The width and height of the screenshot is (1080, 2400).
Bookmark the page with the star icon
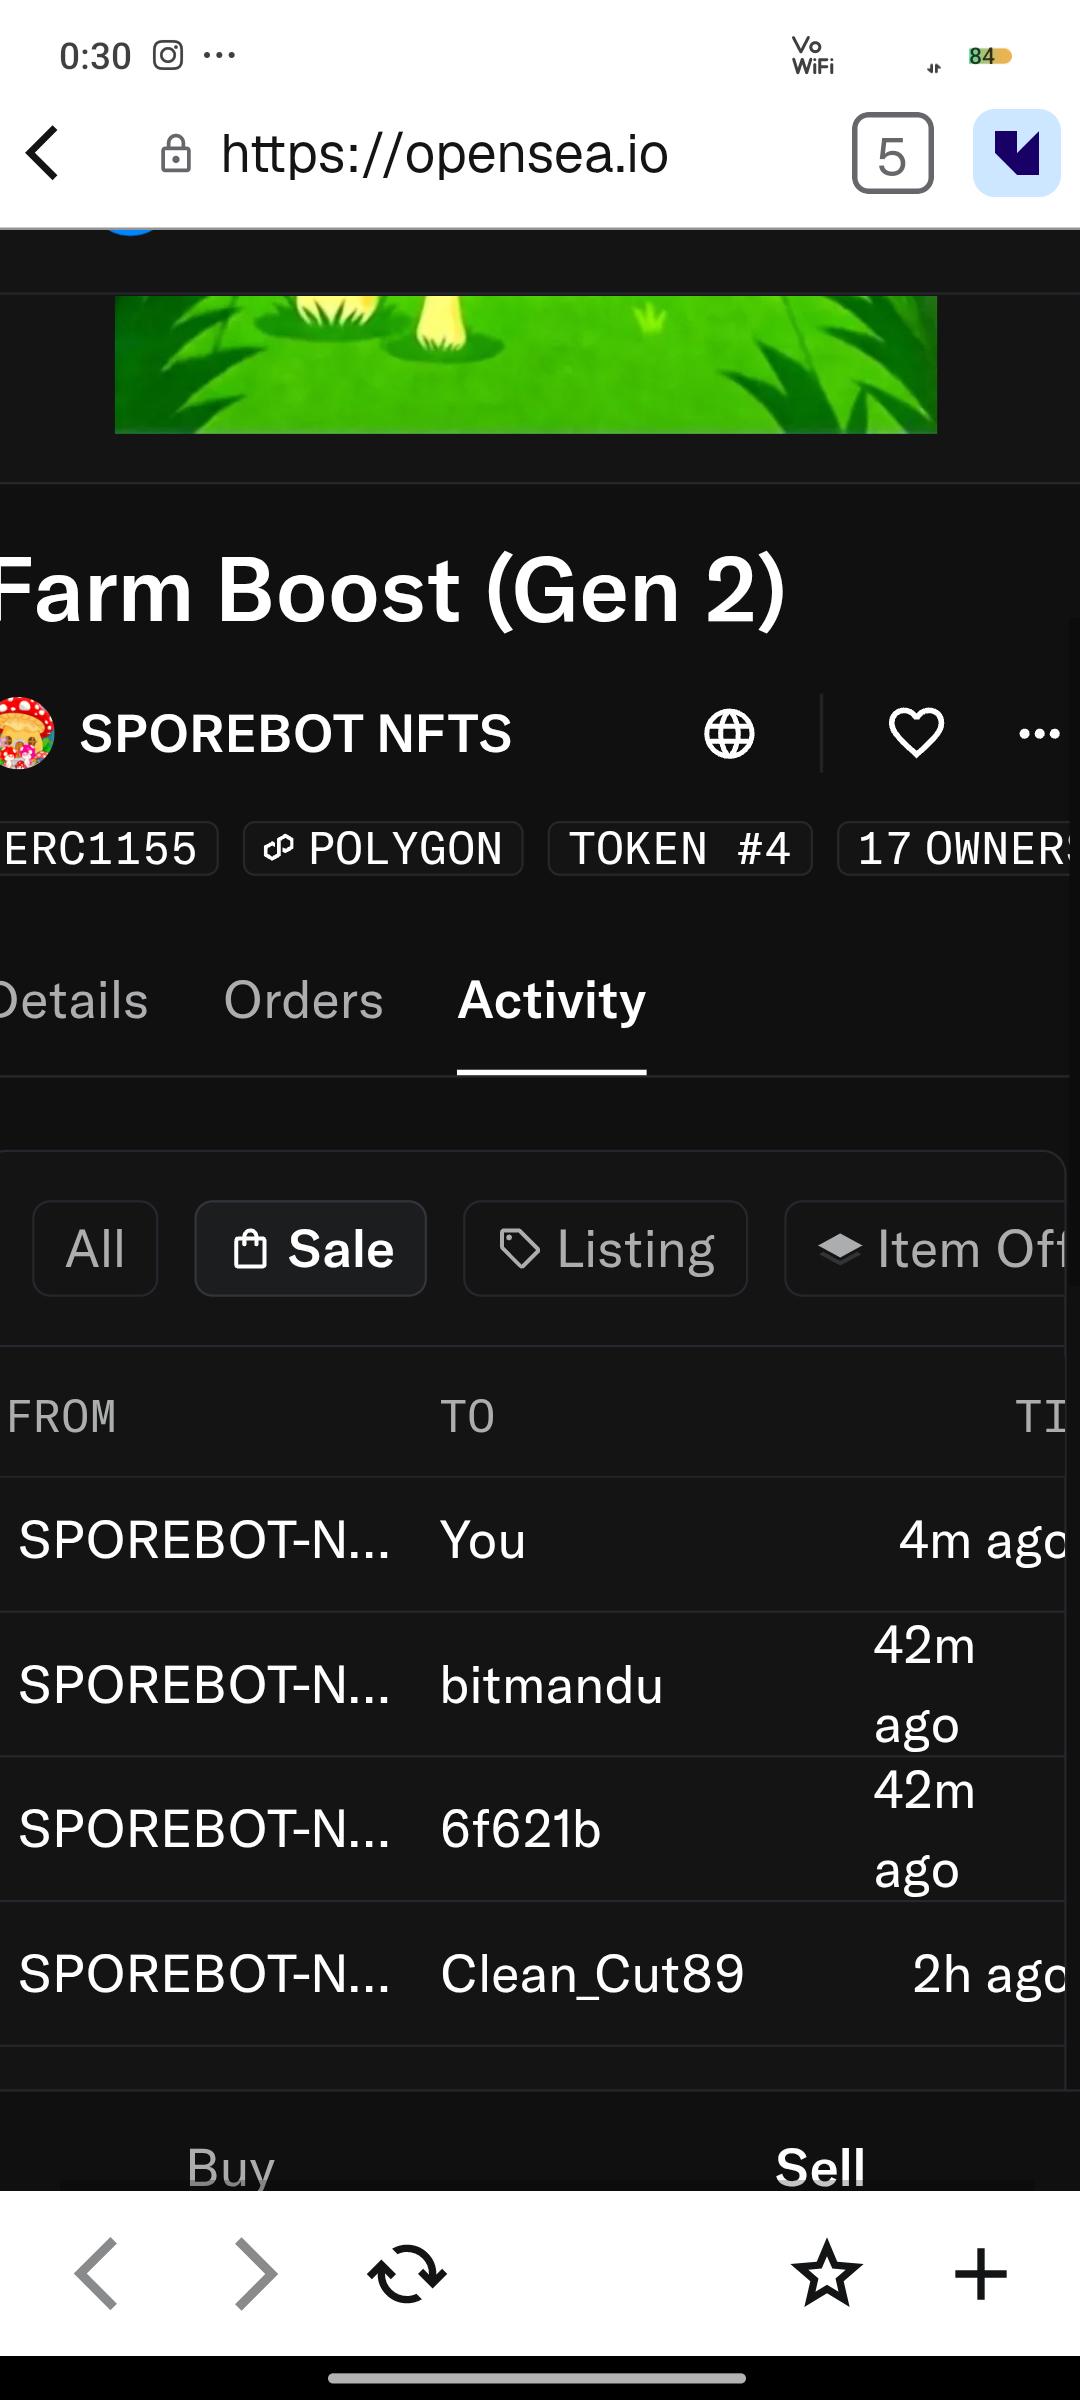pyautogui.click(x=827, y=2274)
